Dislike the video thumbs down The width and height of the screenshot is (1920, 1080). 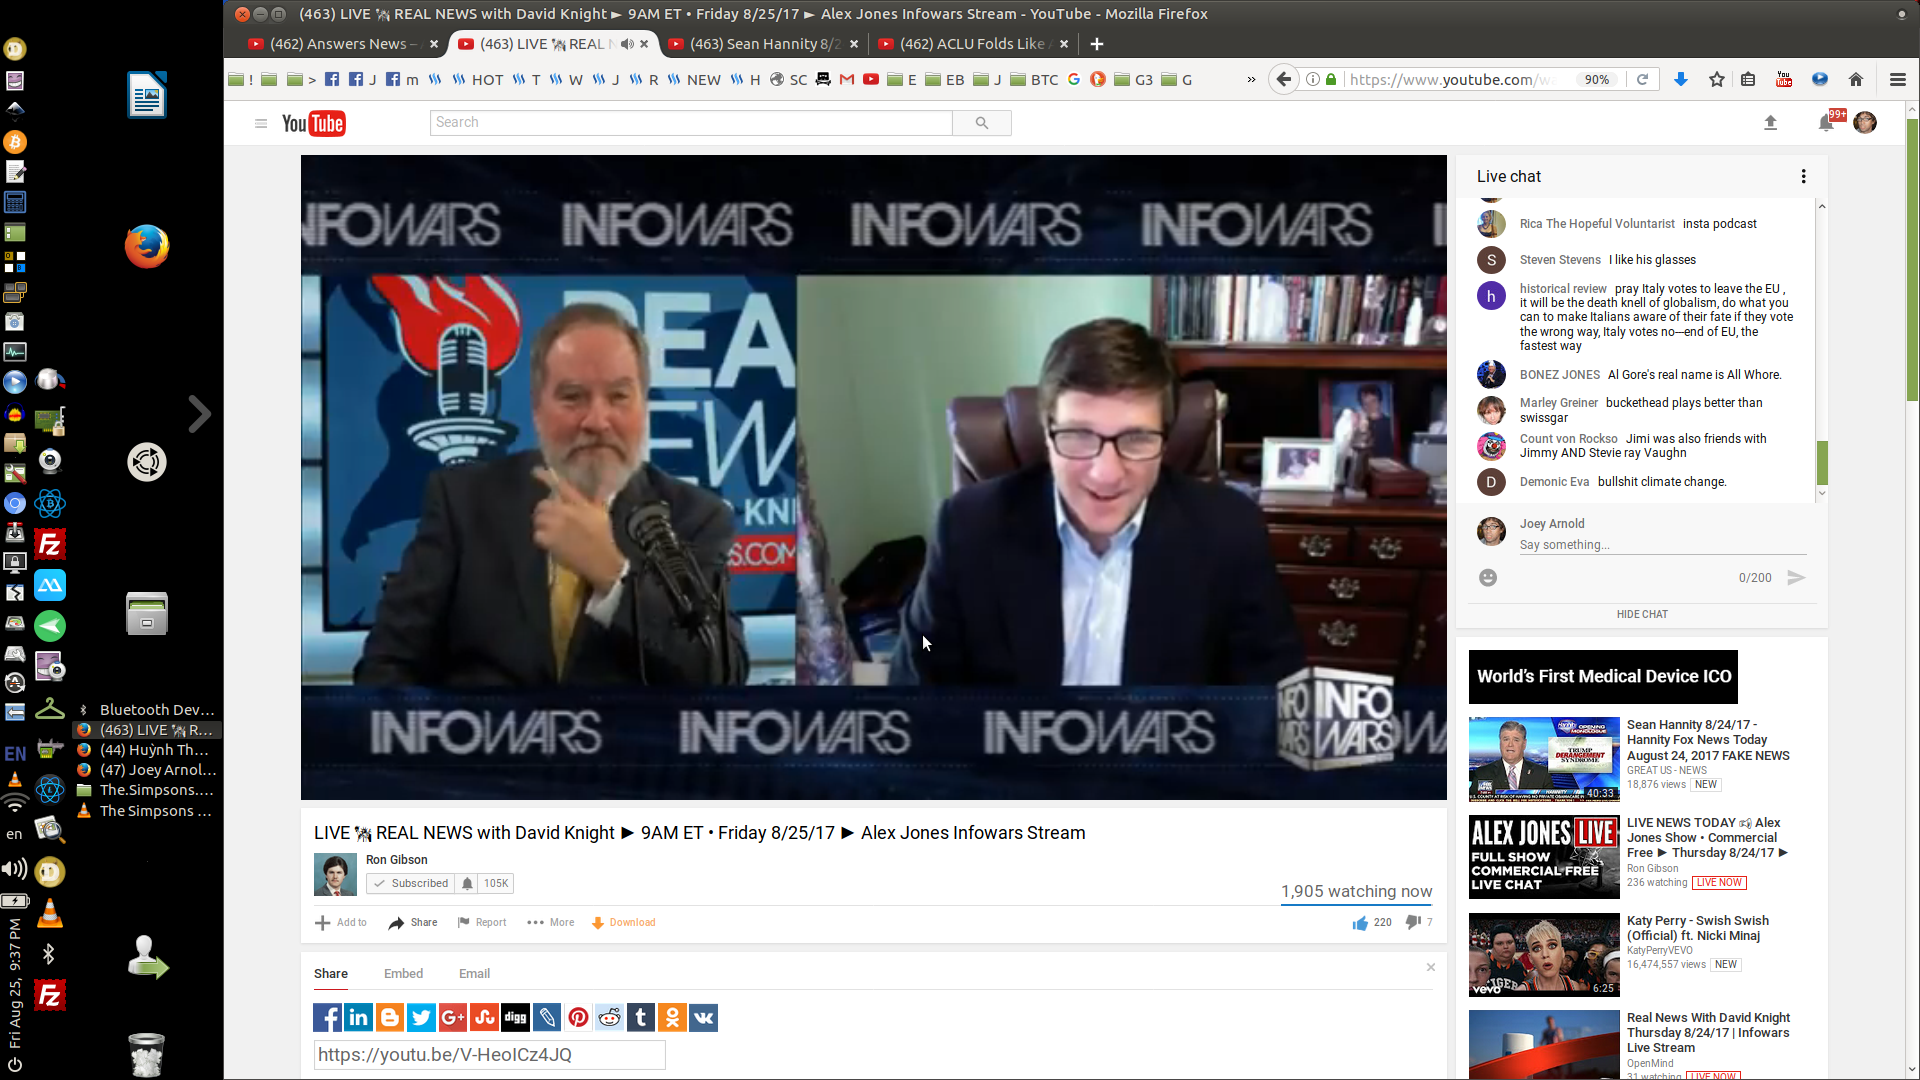[1413, 922]
